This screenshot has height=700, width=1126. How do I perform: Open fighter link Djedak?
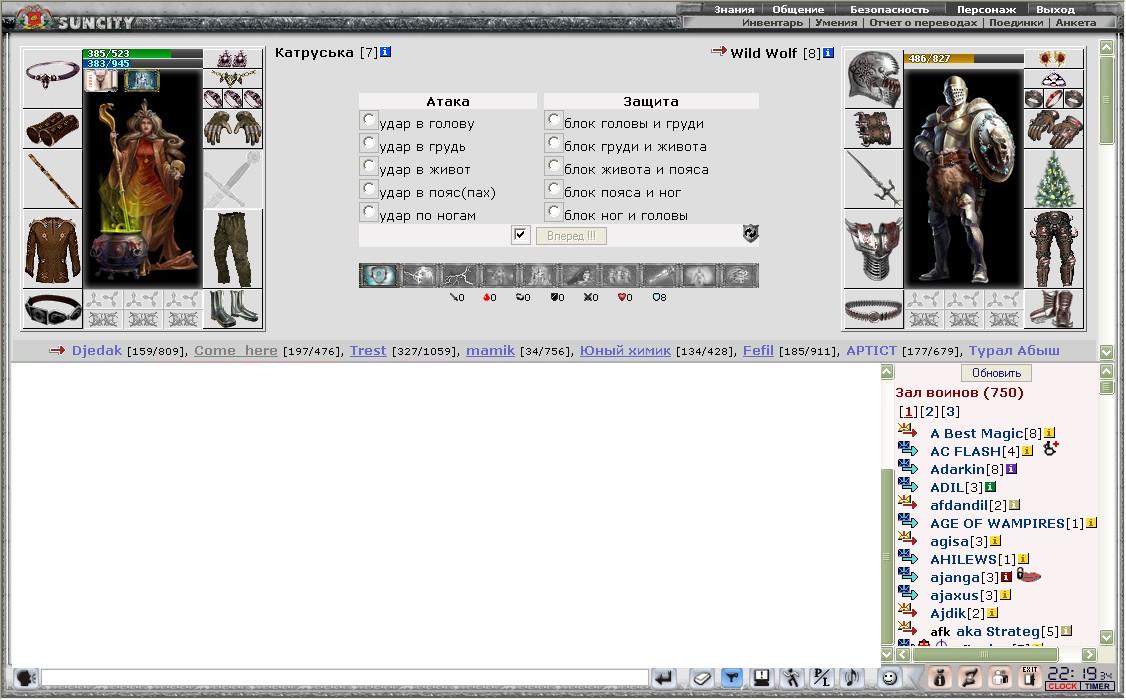point(97,350)
